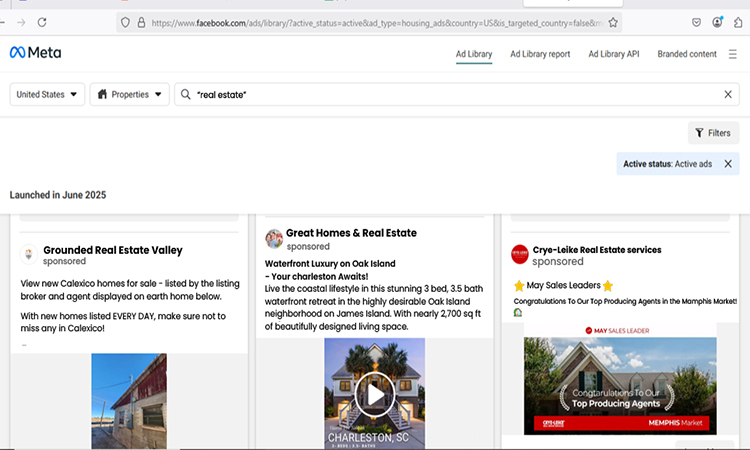Click the Great Homes & Real Estate avatar

click(x=274, y=239)
